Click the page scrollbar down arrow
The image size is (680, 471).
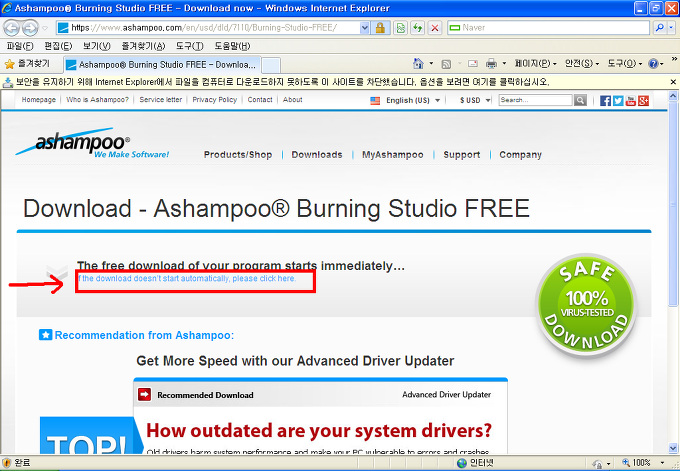pyautogui.click(x=673, y=448)
